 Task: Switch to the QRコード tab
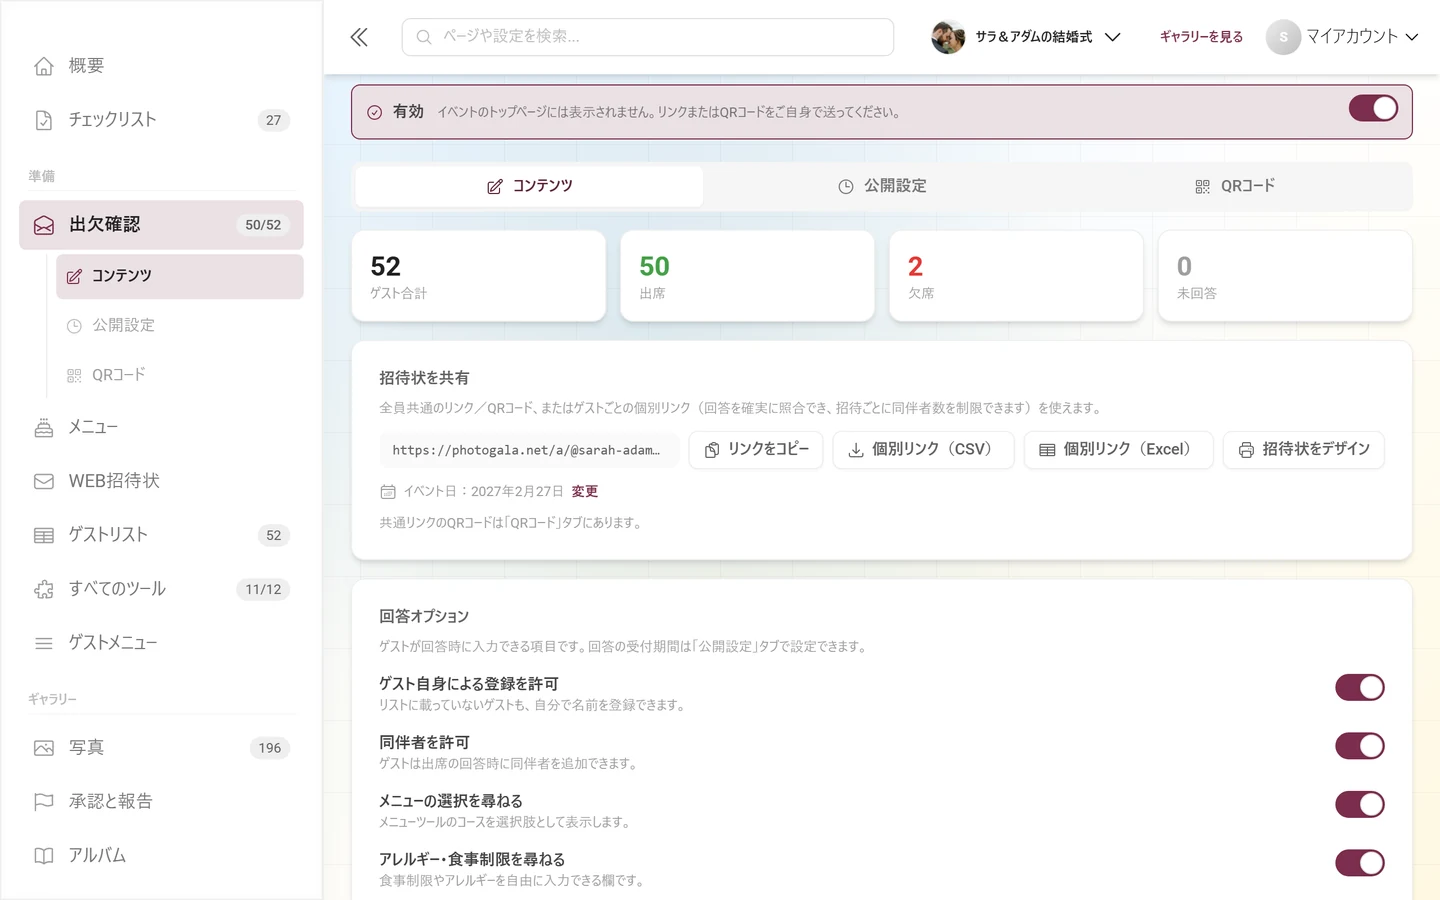point(1235,186)
